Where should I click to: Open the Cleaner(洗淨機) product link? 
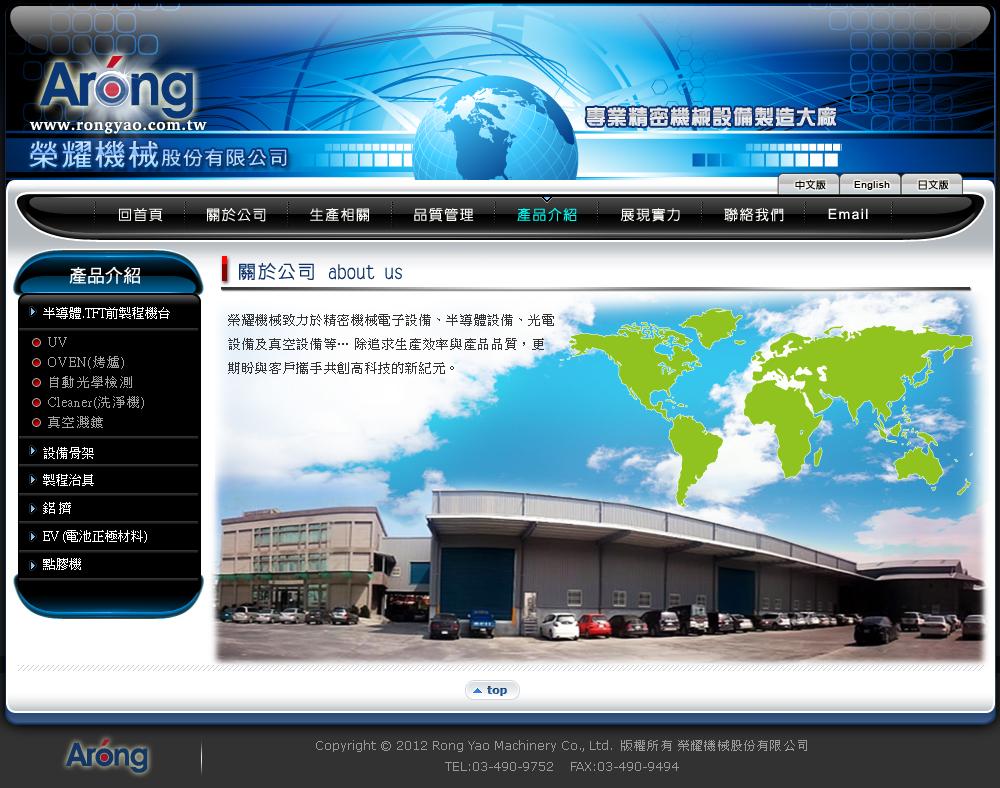(x=96, y=402)
